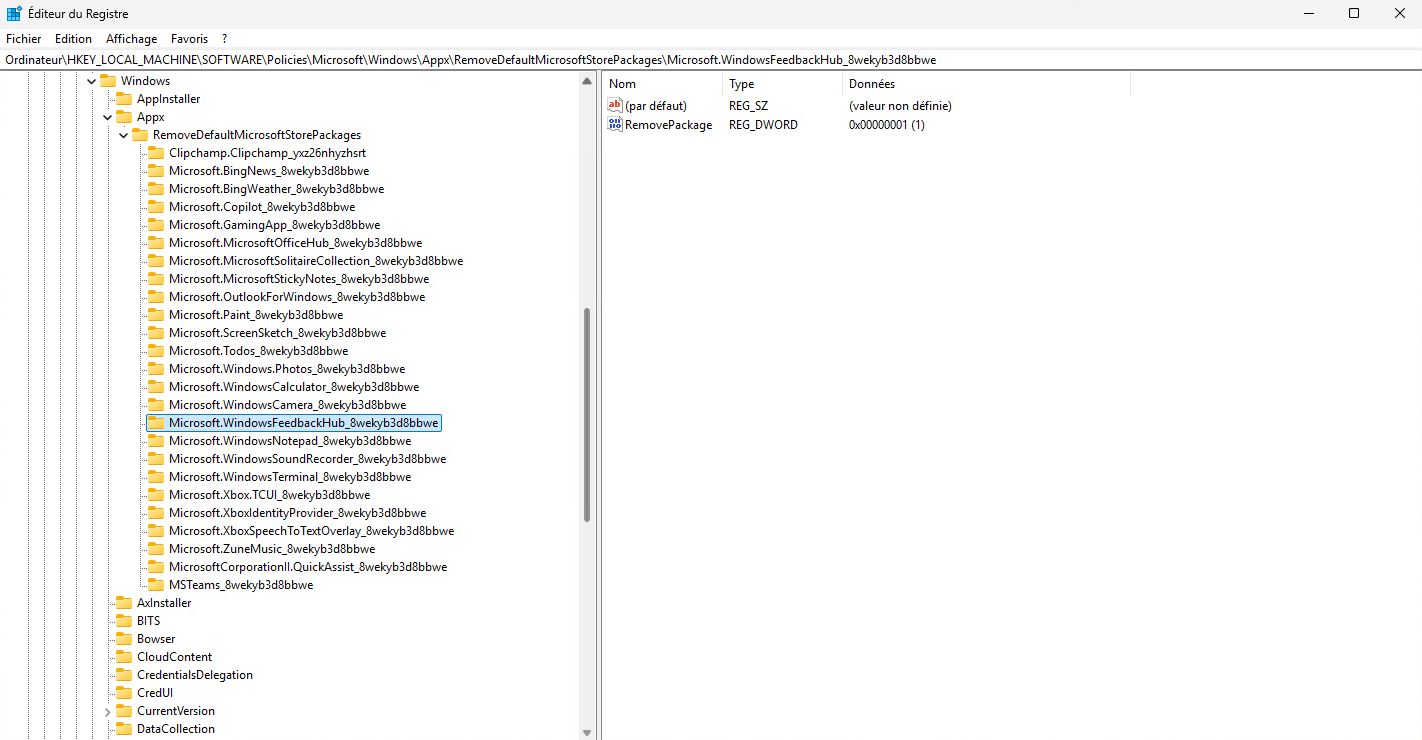
Task: Open the Favoris menu
Action: (189, 39)
